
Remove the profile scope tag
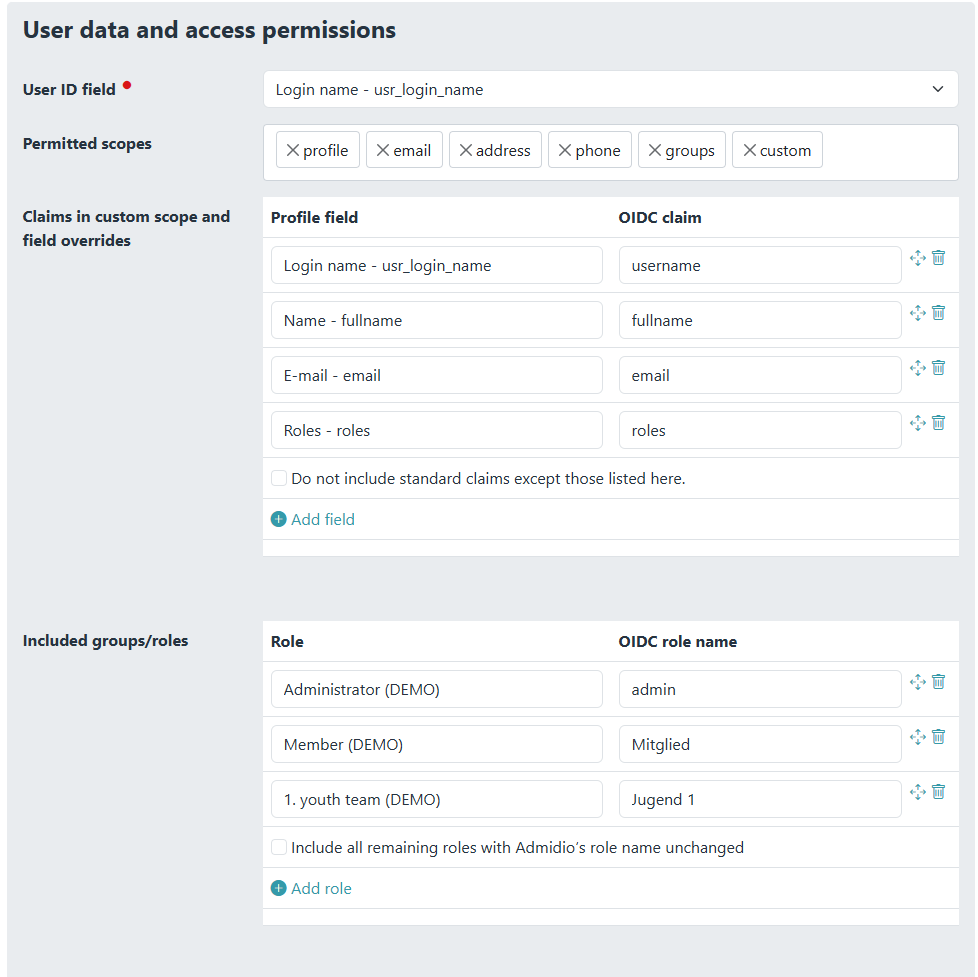(x=293, y=150)
